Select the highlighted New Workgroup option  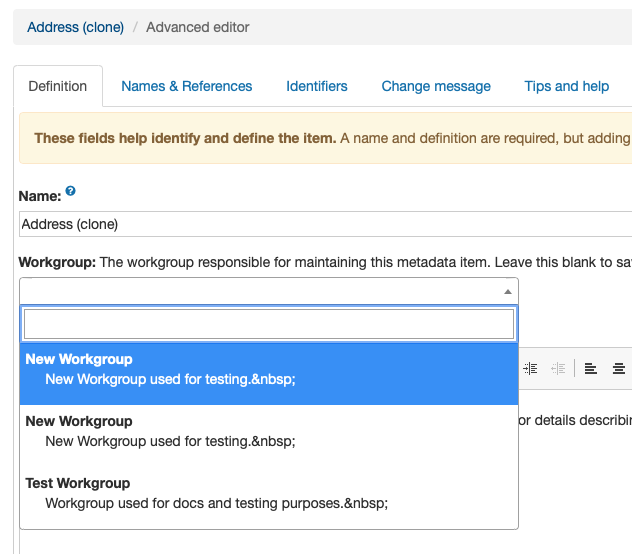click(269, 374)
